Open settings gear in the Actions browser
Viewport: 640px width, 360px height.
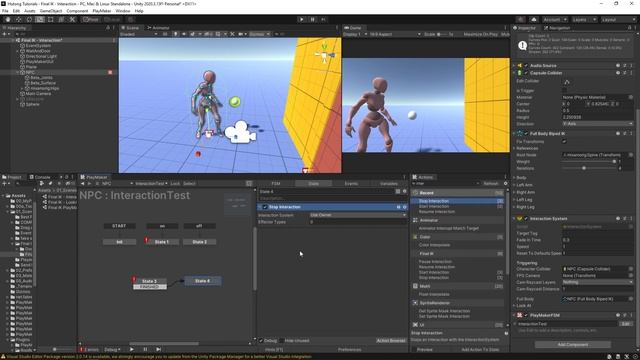coord(505,184)
